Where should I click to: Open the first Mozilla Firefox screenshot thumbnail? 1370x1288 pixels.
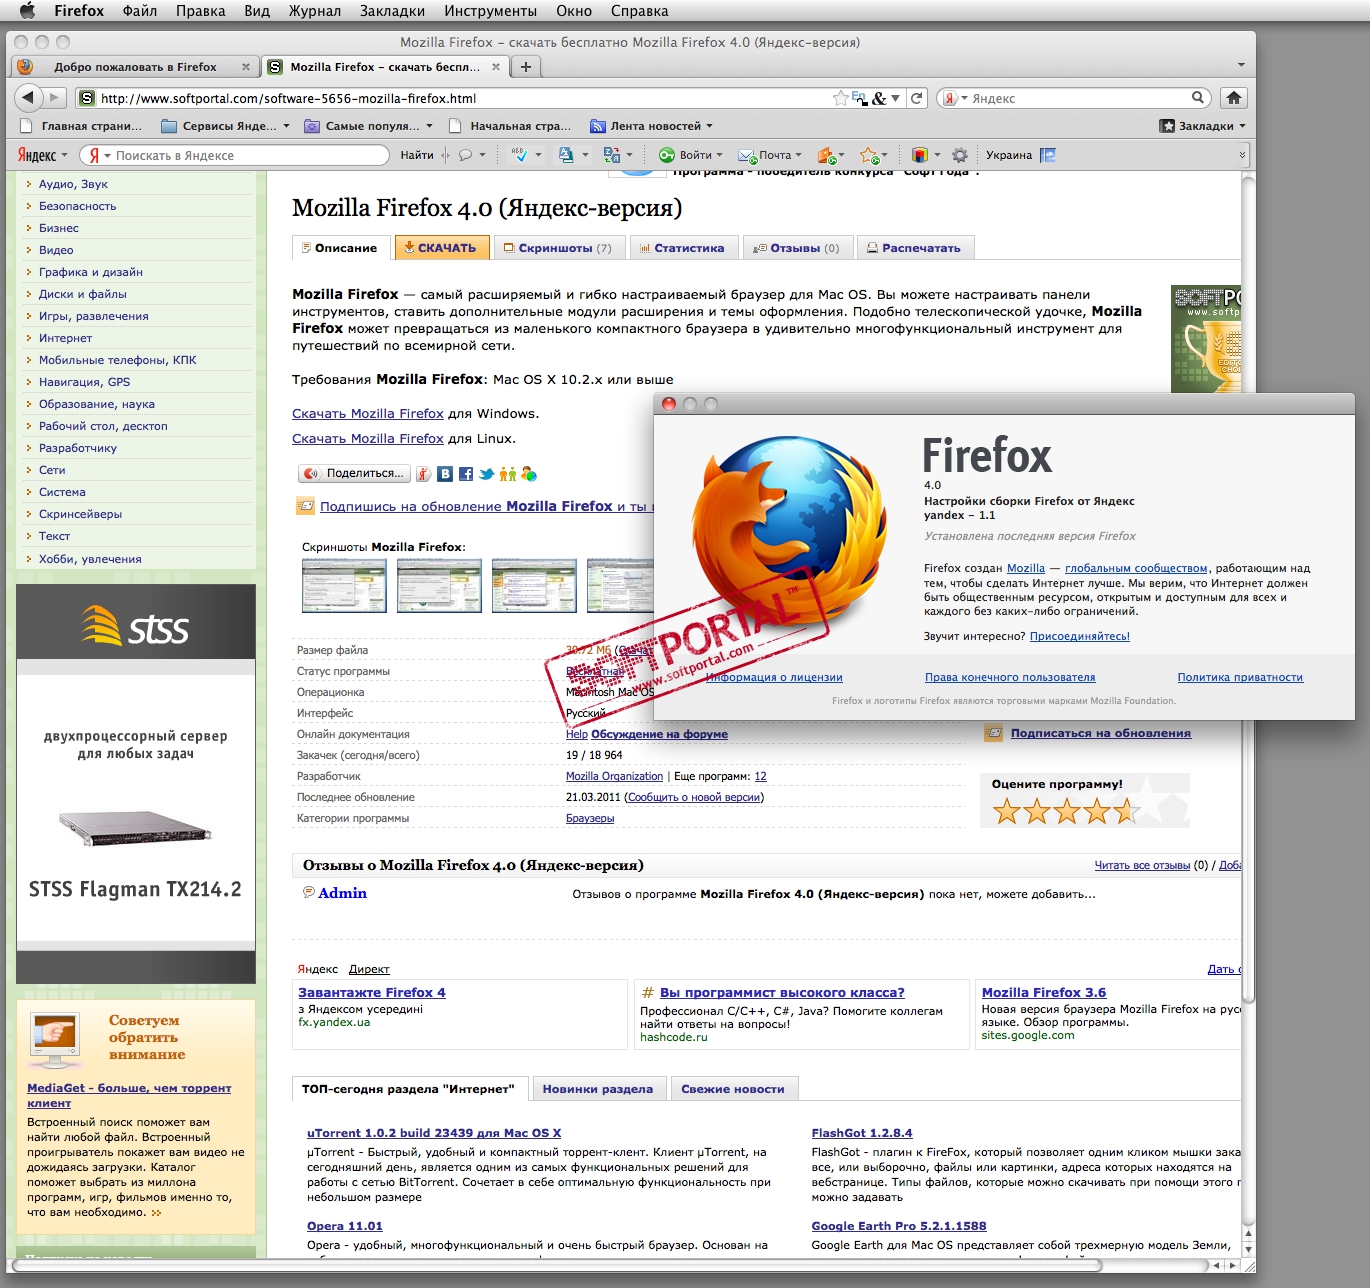pos(344,585)
